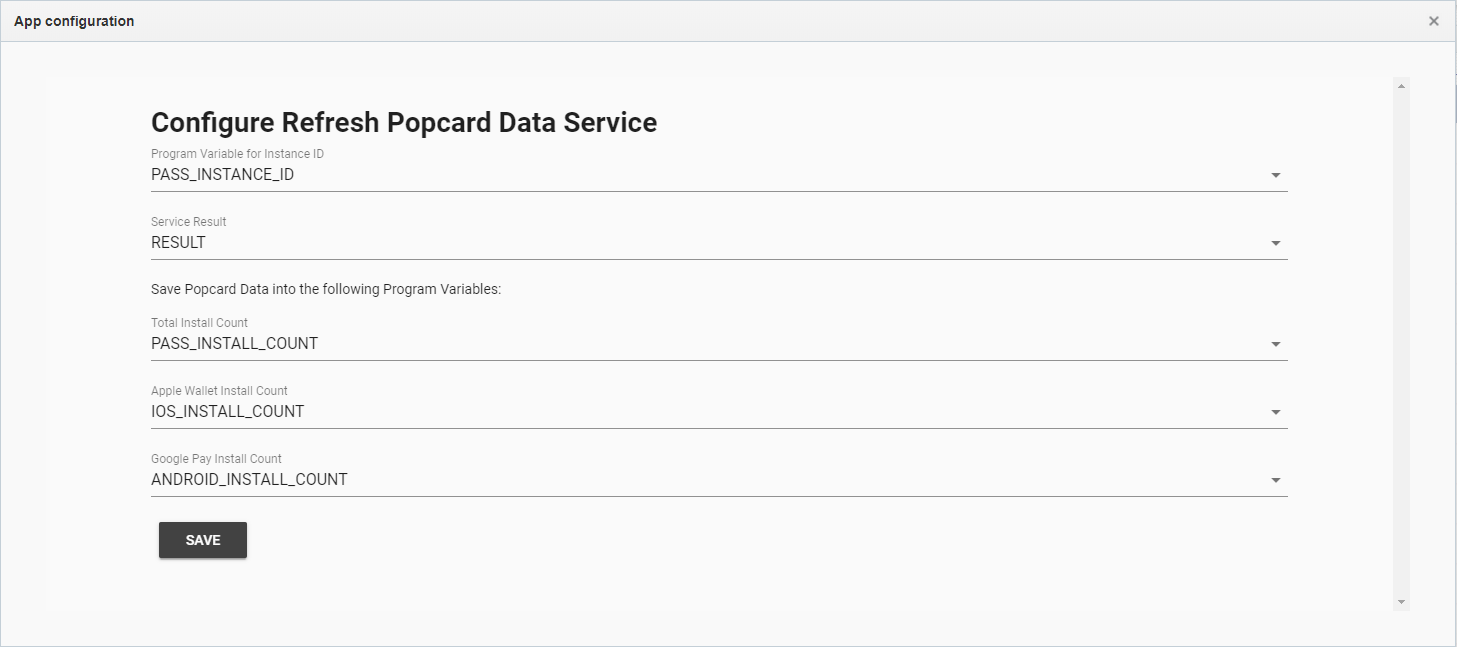Image resolution: width=1457 pixels, height=647 pixels.
Task: Click the Configure Refresh Popcard Data Service heading
Action: click(404, 122)
